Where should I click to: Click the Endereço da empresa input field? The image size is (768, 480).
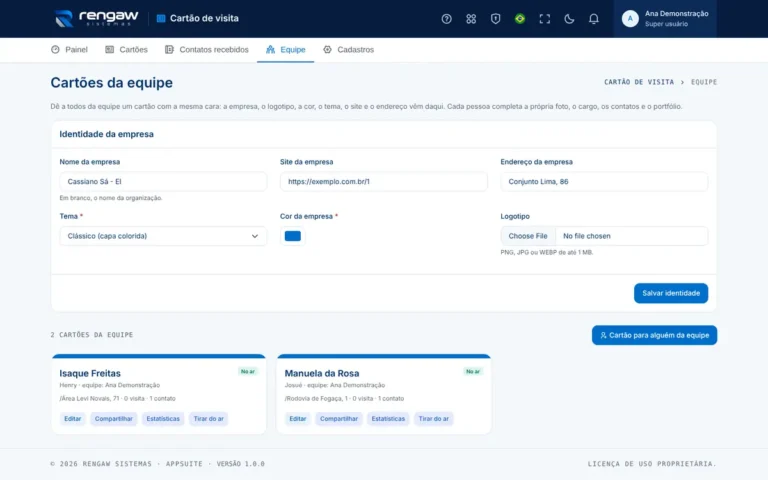604,182
